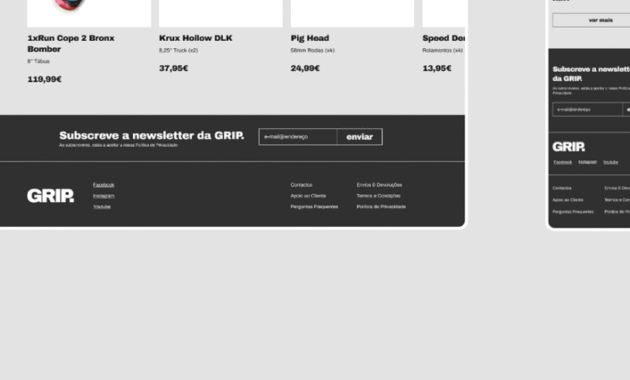
Task: Click the GRIP logo in the mobile footer
Action: (569, 147)
